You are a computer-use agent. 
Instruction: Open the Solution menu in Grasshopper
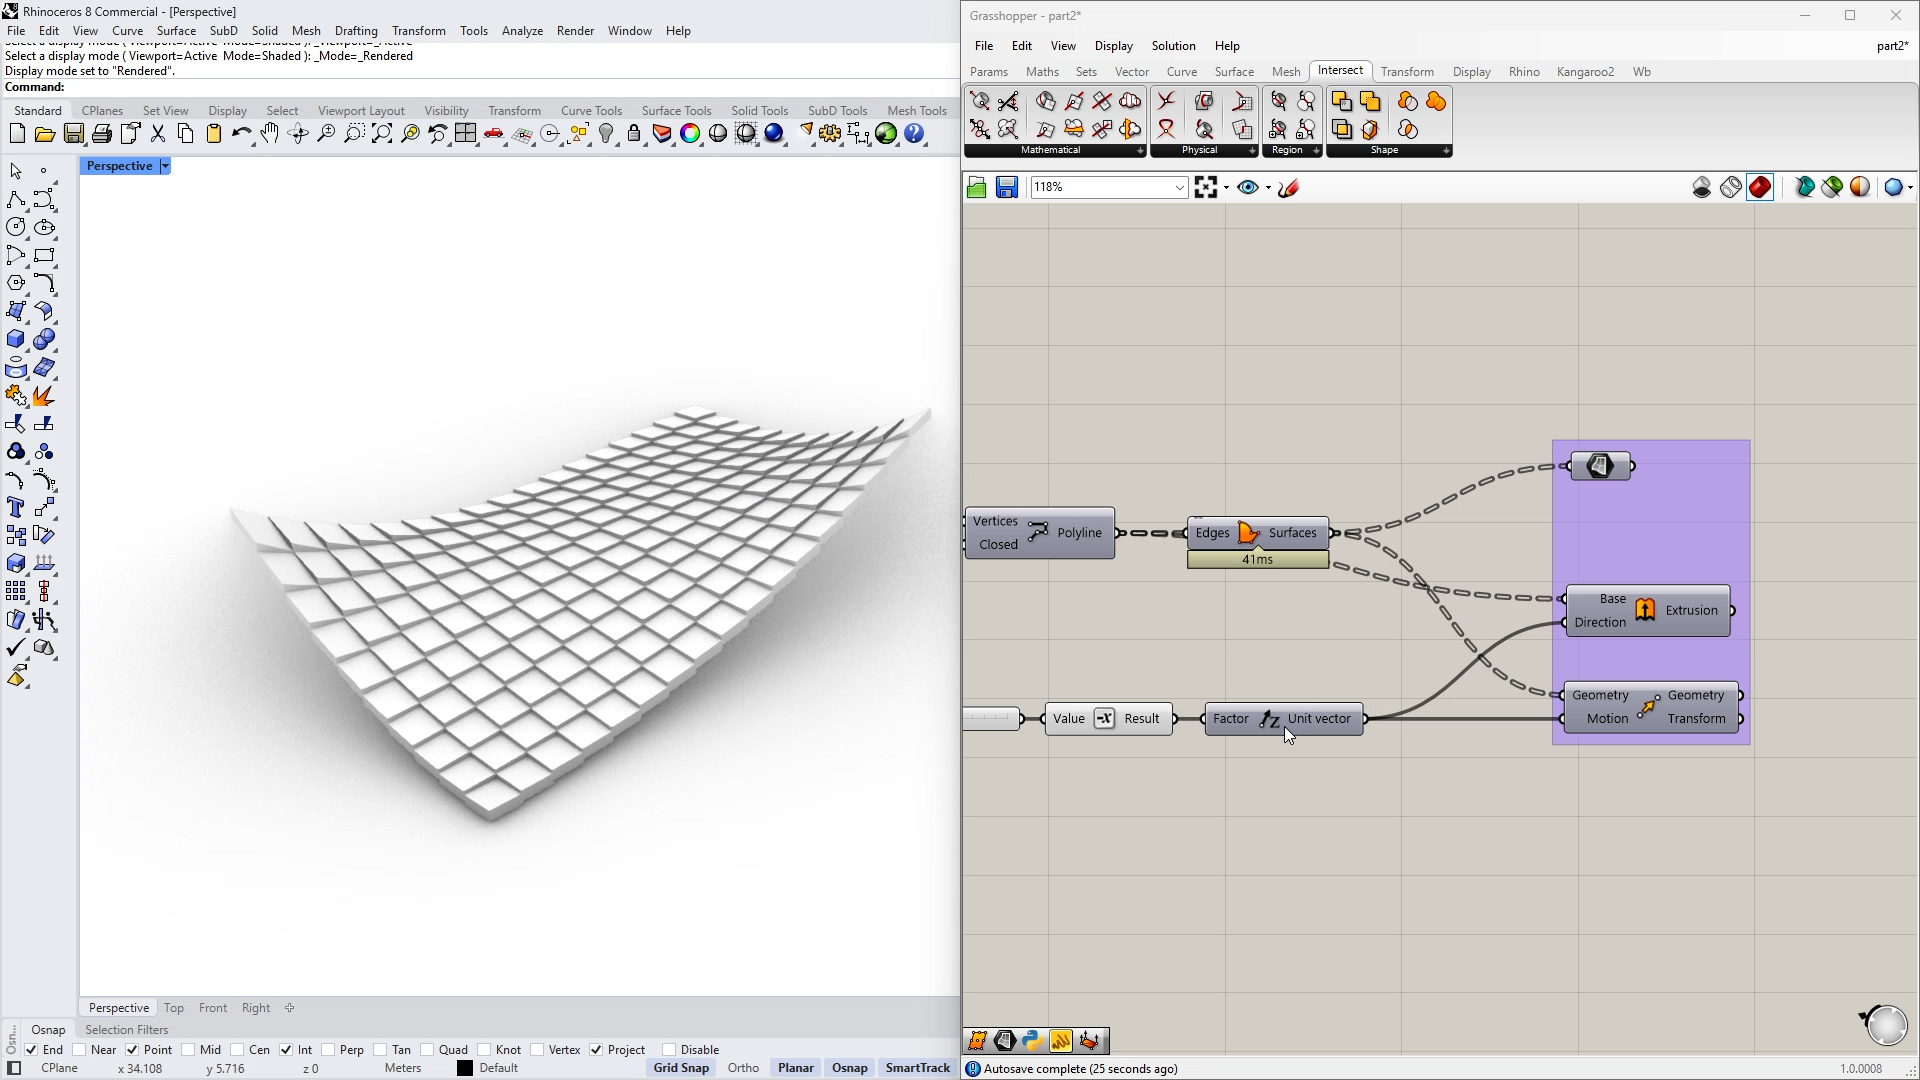[1172, 46]
